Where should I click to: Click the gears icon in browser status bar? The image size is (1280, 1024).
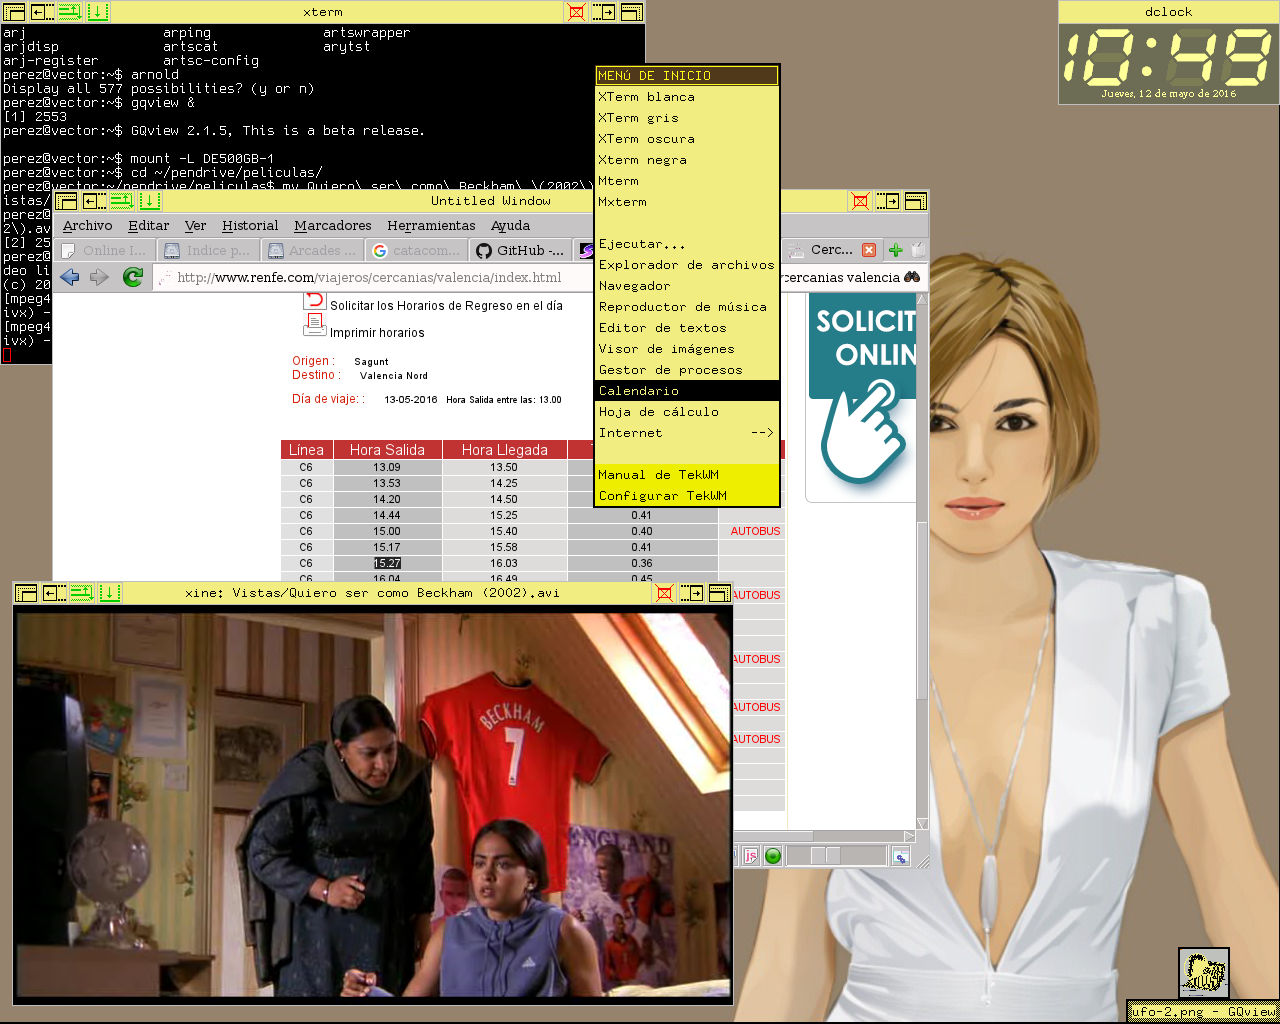[x=900, y=857]
